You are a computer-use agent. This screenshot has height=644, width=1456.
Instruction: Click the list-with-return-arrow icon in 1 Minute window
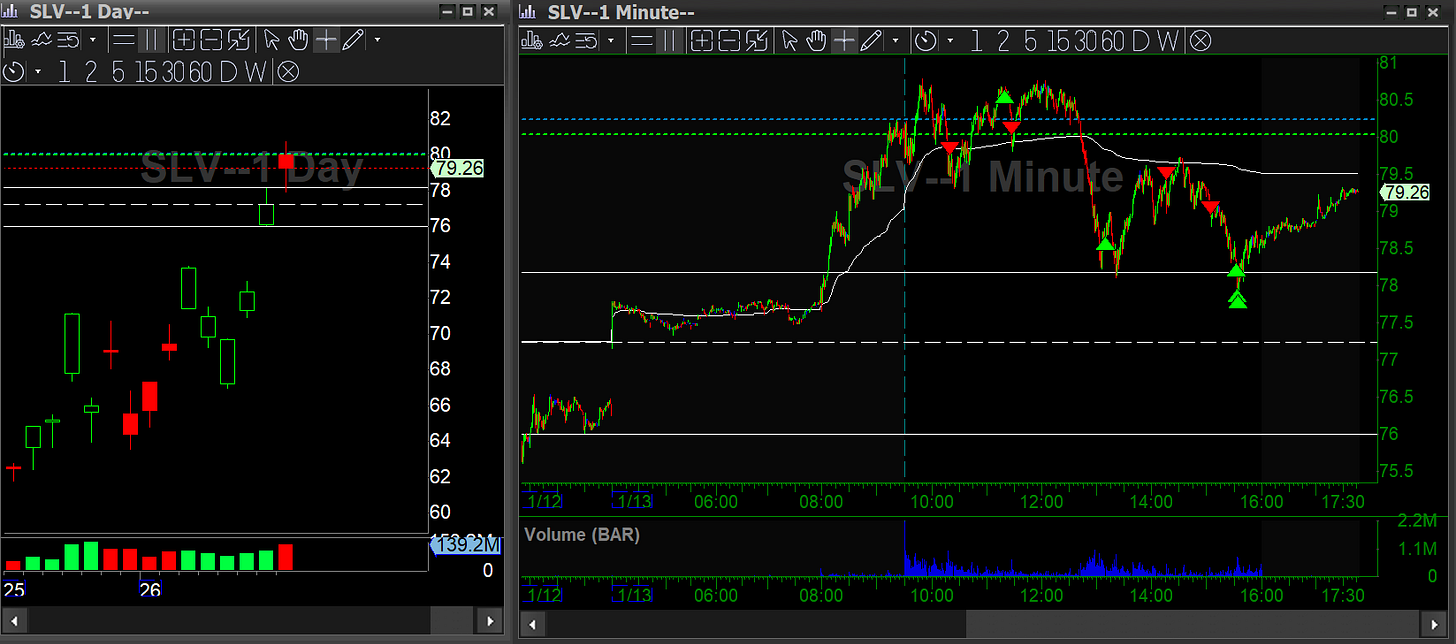click(x=587, y=40)
